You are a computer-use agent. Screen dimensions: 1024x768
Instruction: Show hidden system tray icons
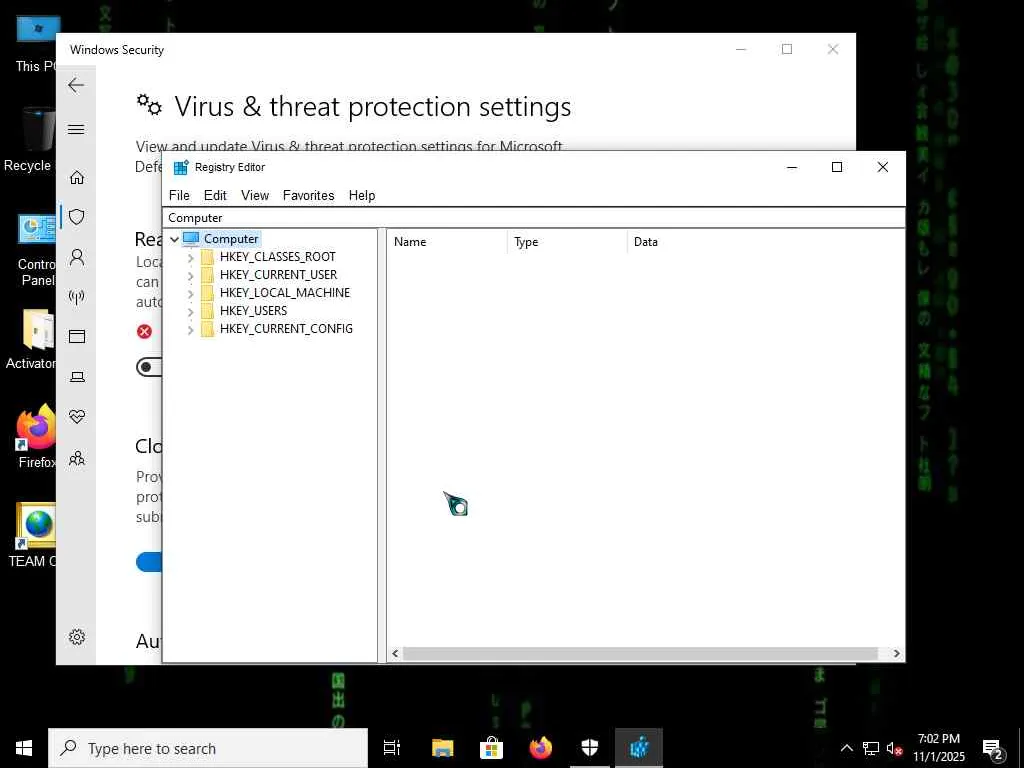click(x=846, y=748)
